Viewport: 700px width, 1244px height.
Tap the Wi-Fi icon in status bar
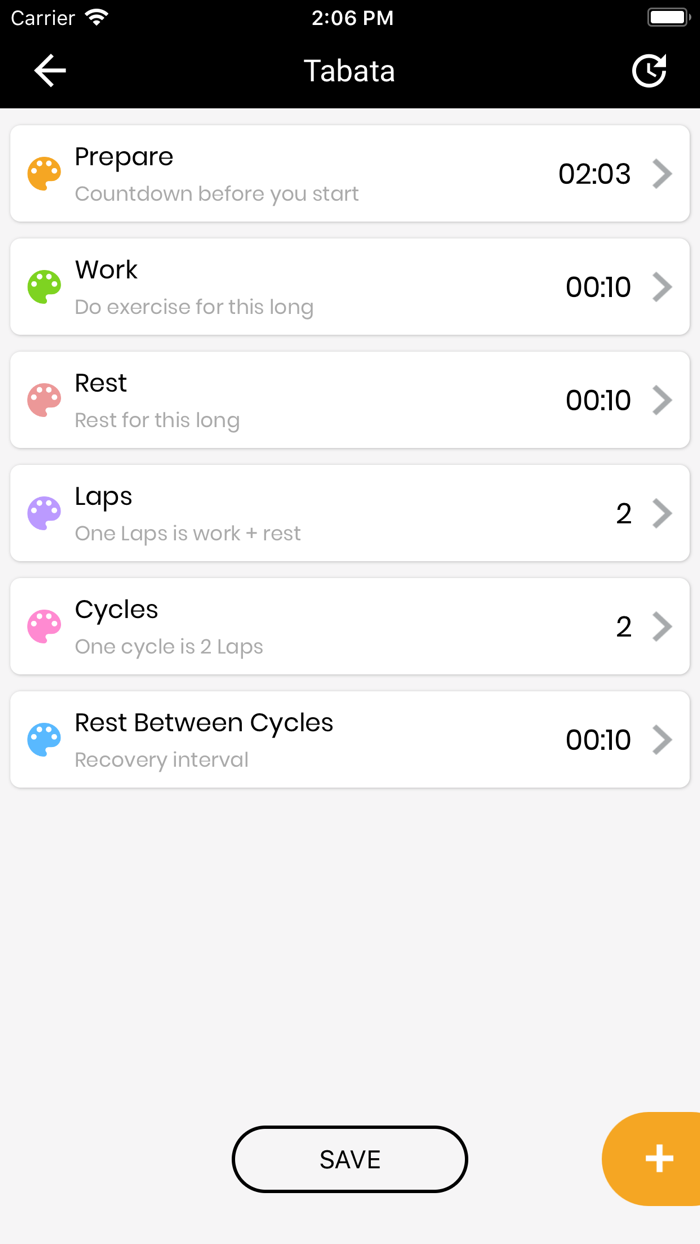95,16
